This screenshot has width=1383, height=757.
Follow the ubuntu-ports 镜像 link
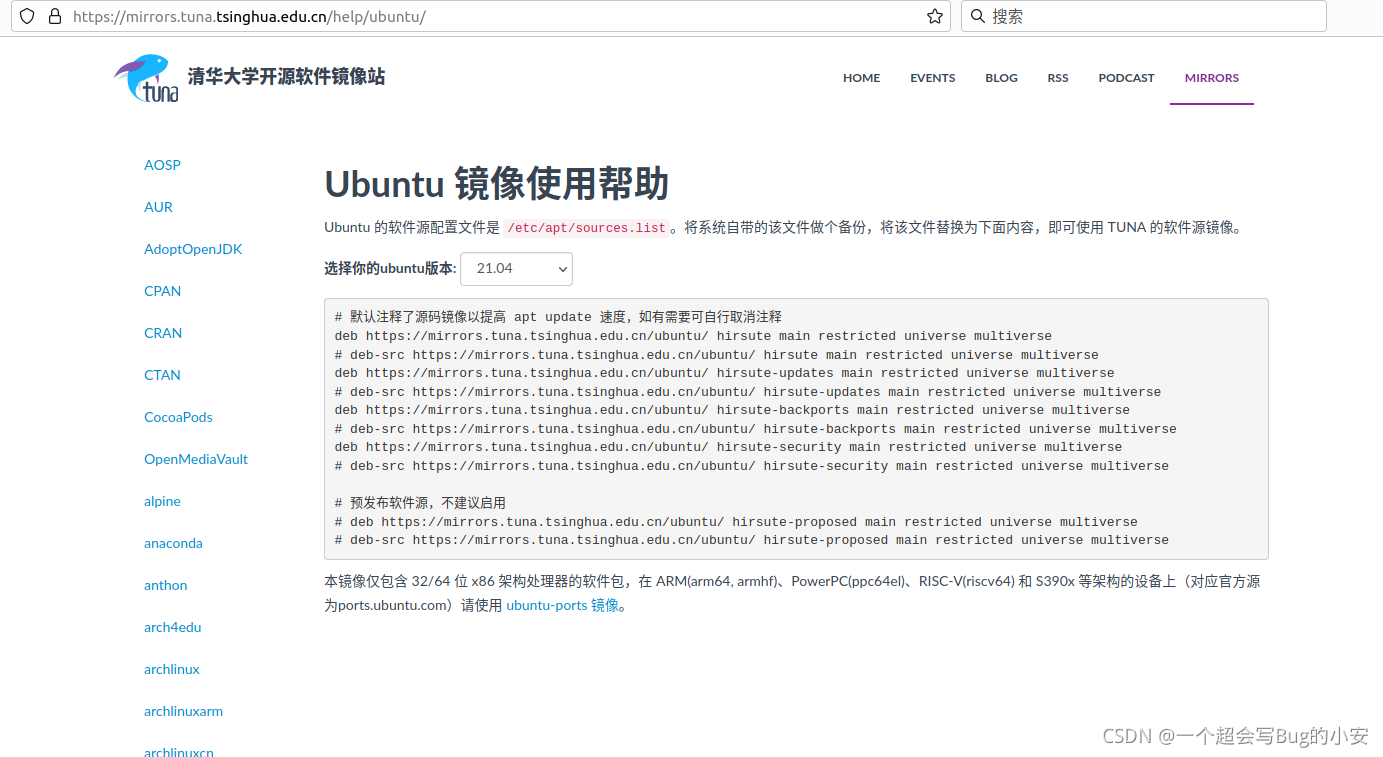pyautogui.click(x=562, y=605)
